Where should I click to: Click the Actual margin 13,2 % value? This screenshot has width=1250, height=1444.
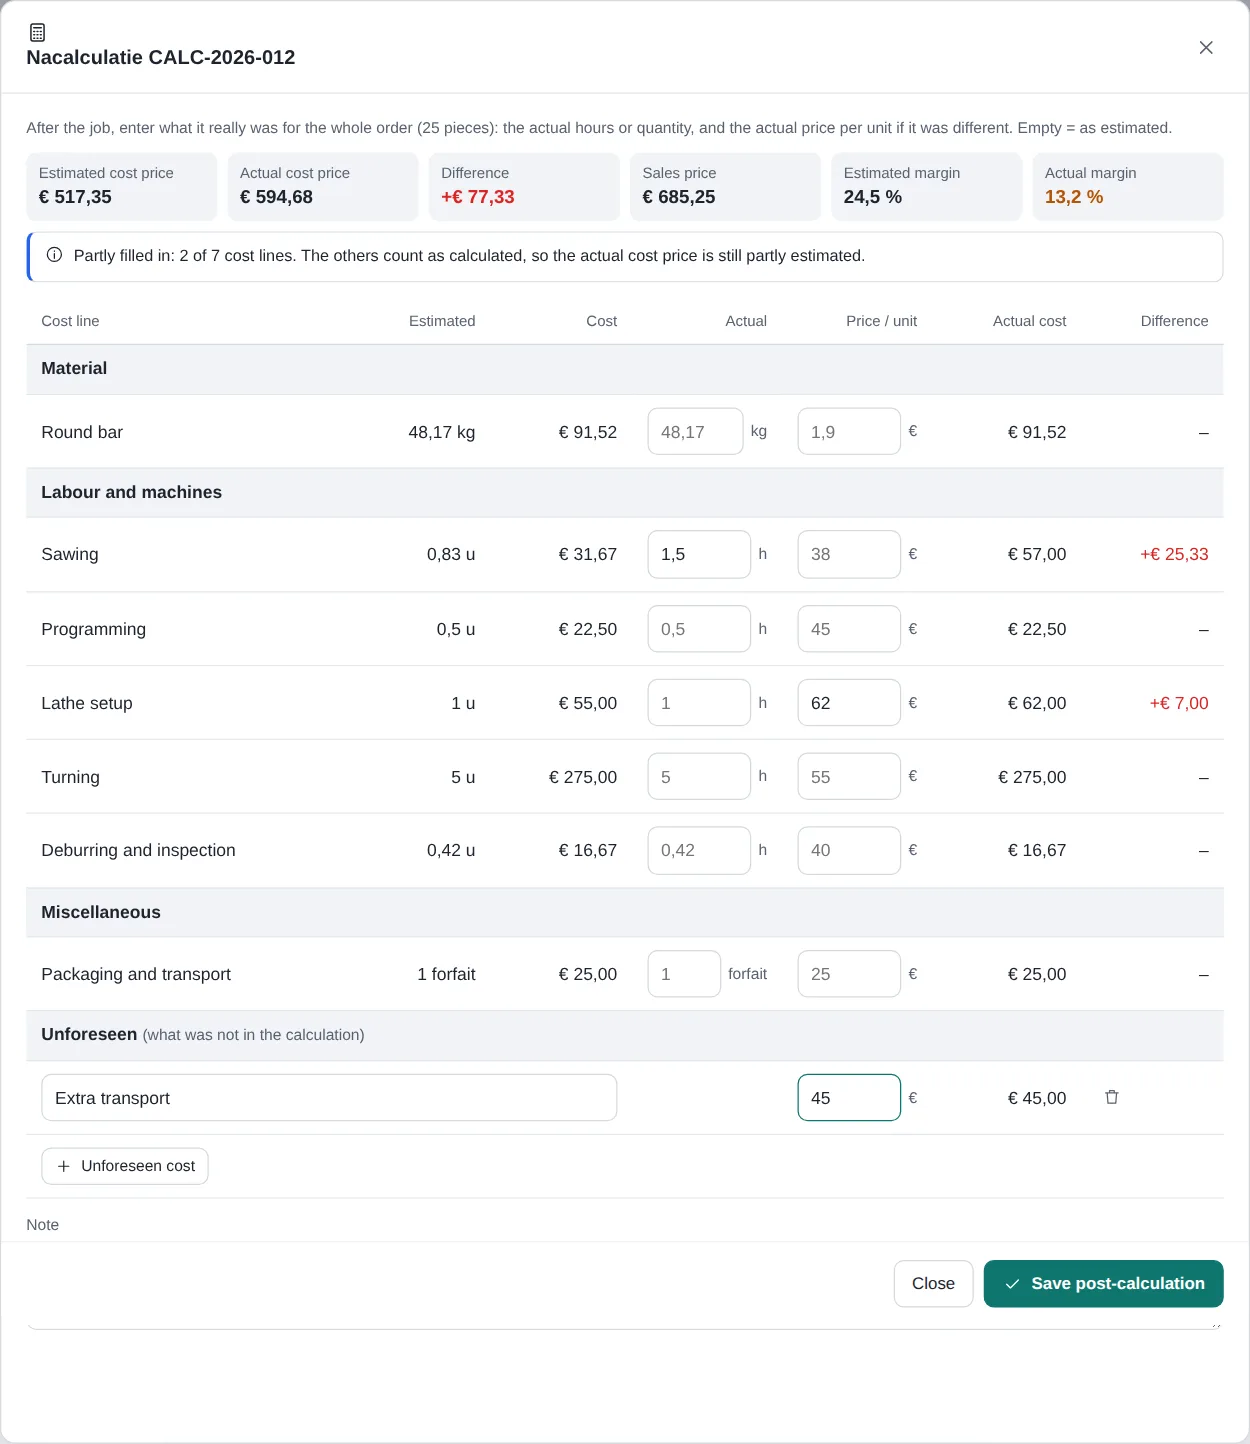click(x=1074, y=197)
